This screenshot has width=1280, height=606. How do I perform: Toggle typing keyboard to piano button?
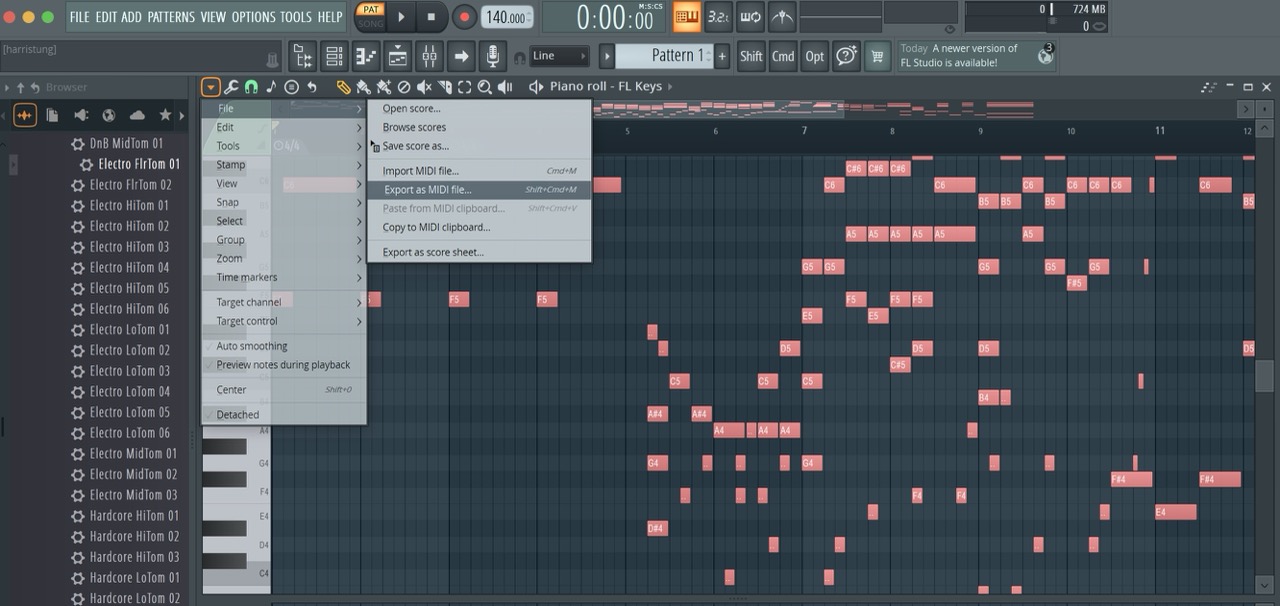(x=687, y=17)
